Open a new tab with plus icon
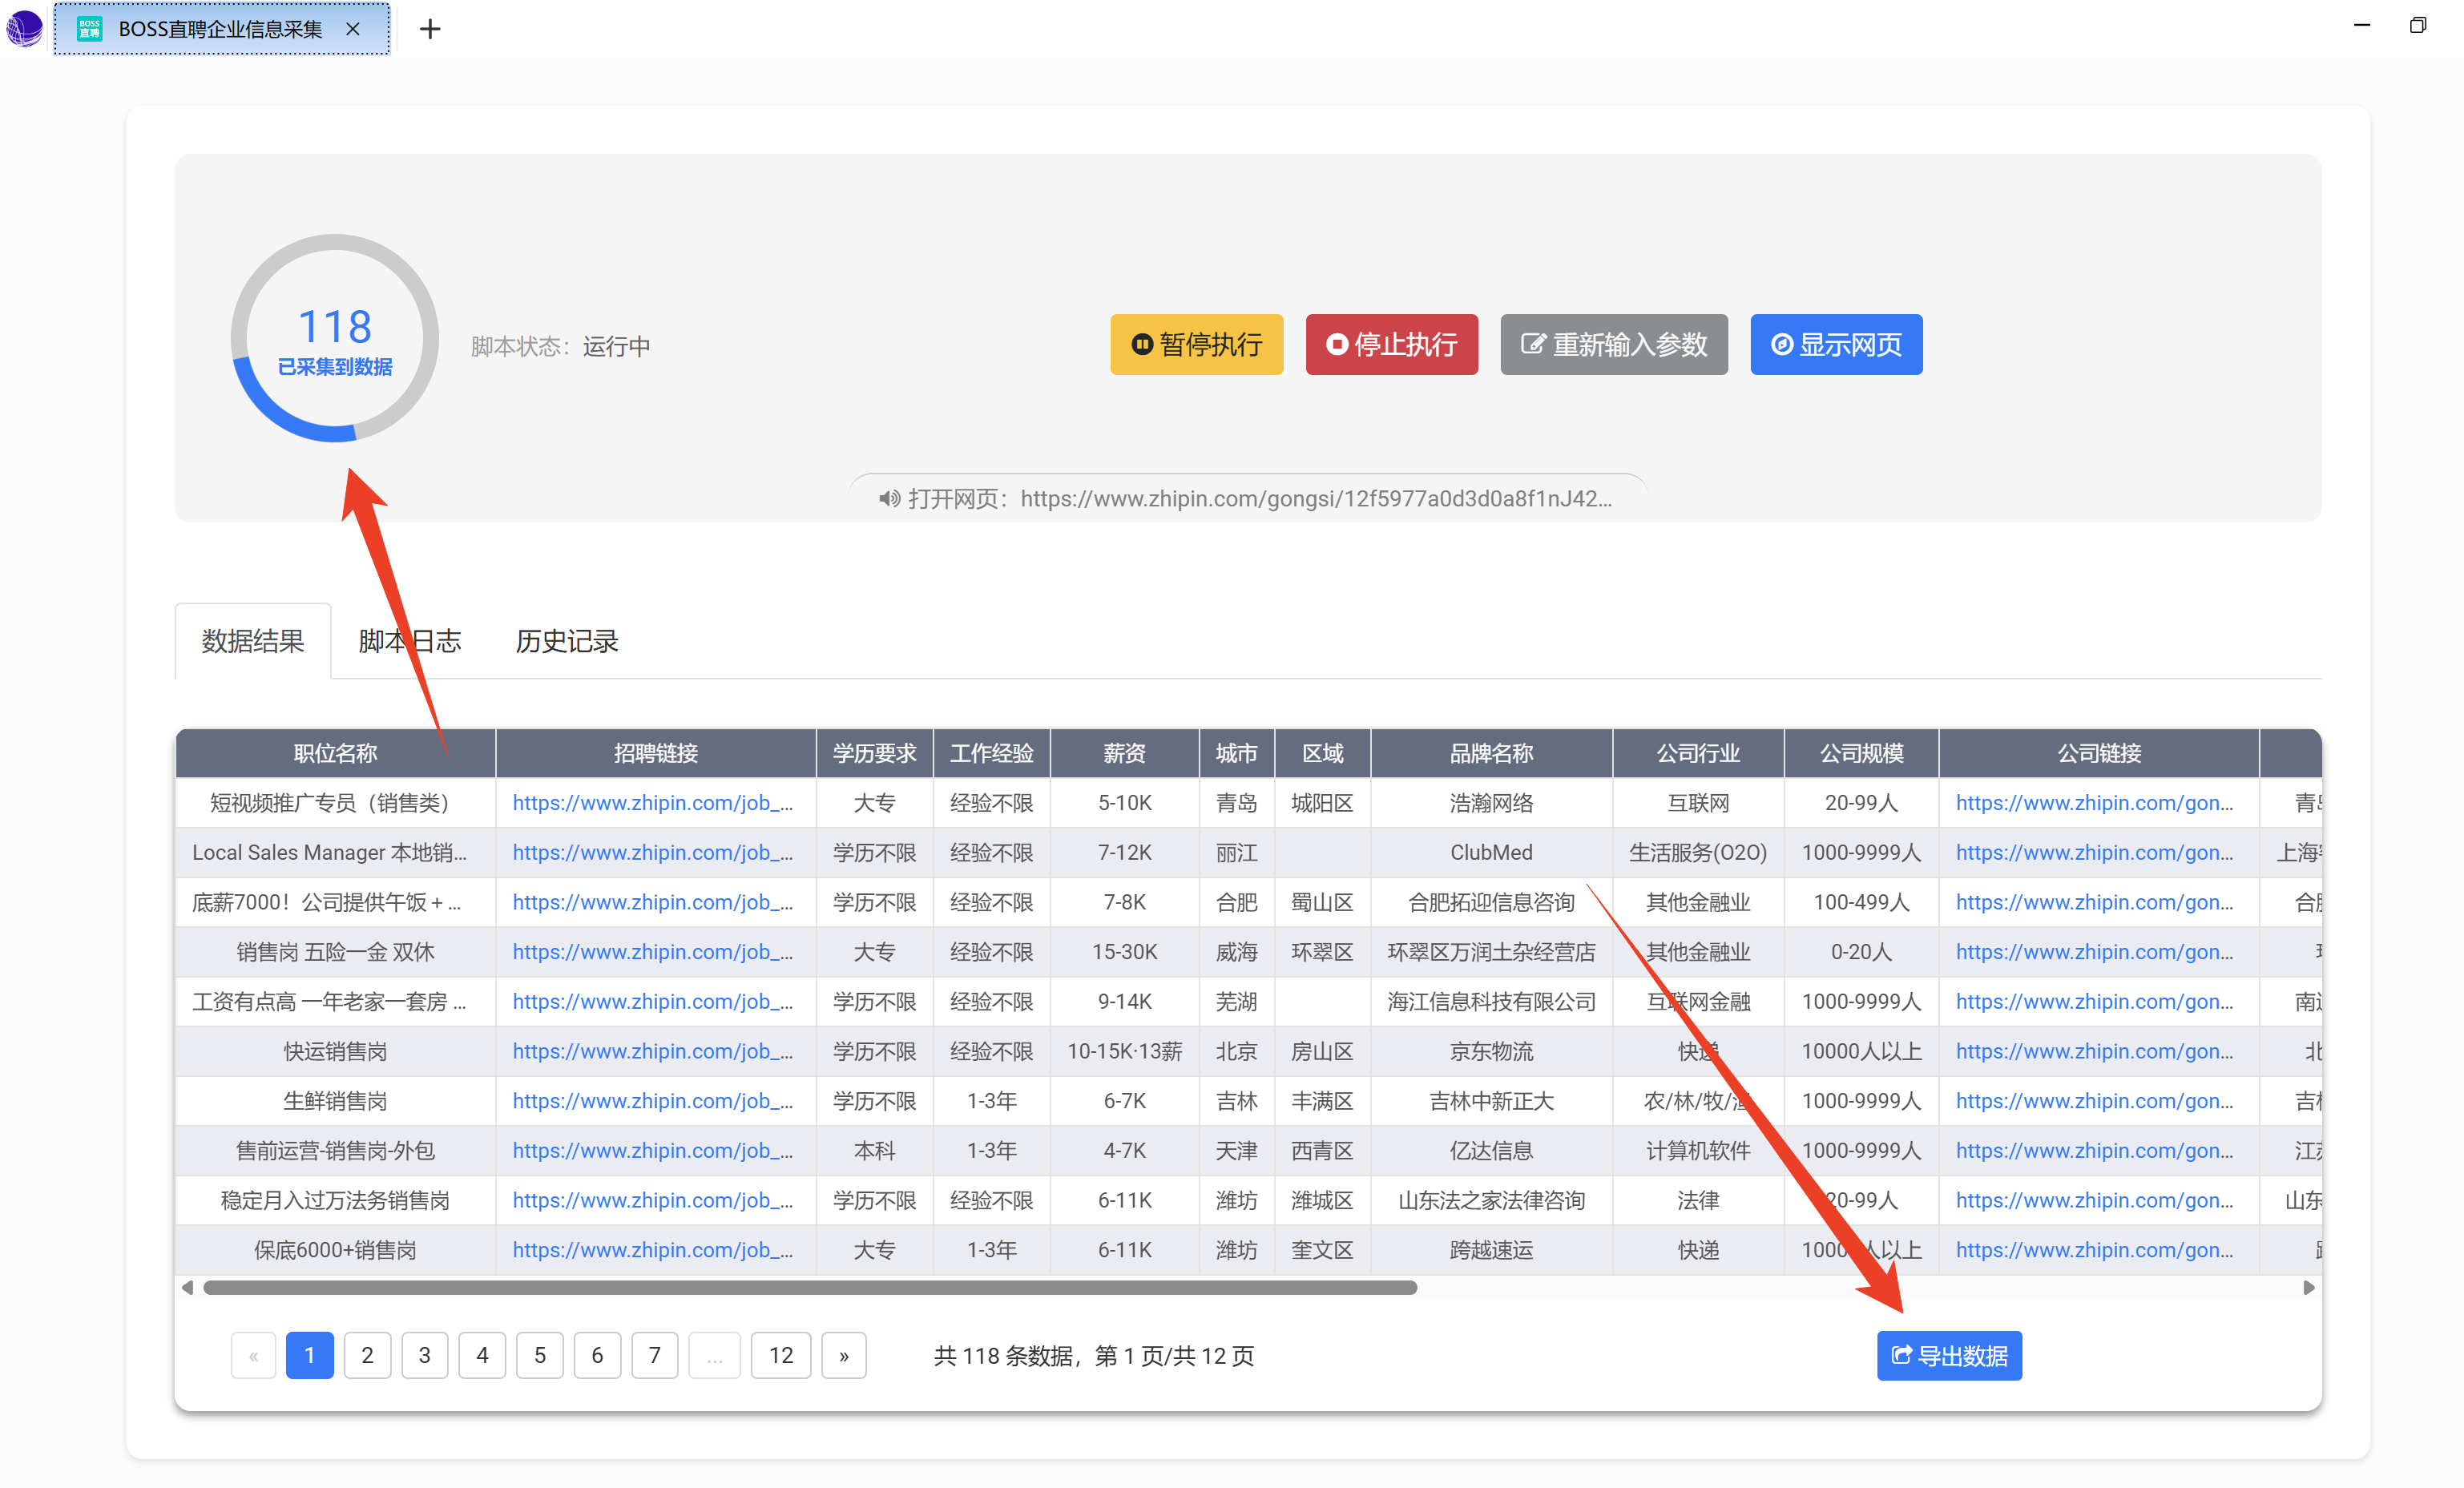This screenshot has height=1488, width=2464. click(430, 29)
